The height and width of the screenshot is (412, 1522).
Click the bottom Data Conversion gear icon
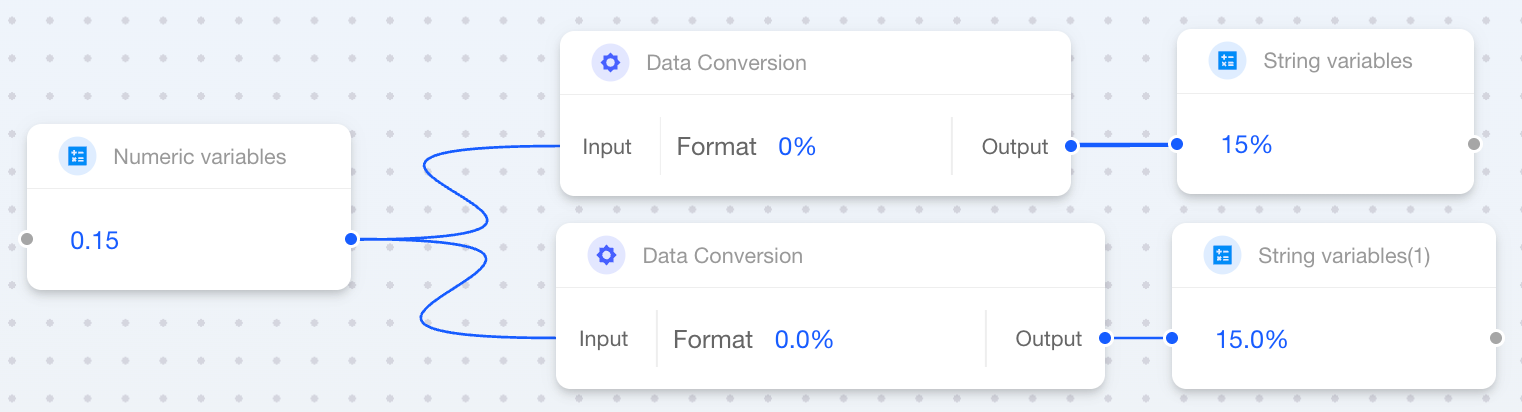click(606, 256)
